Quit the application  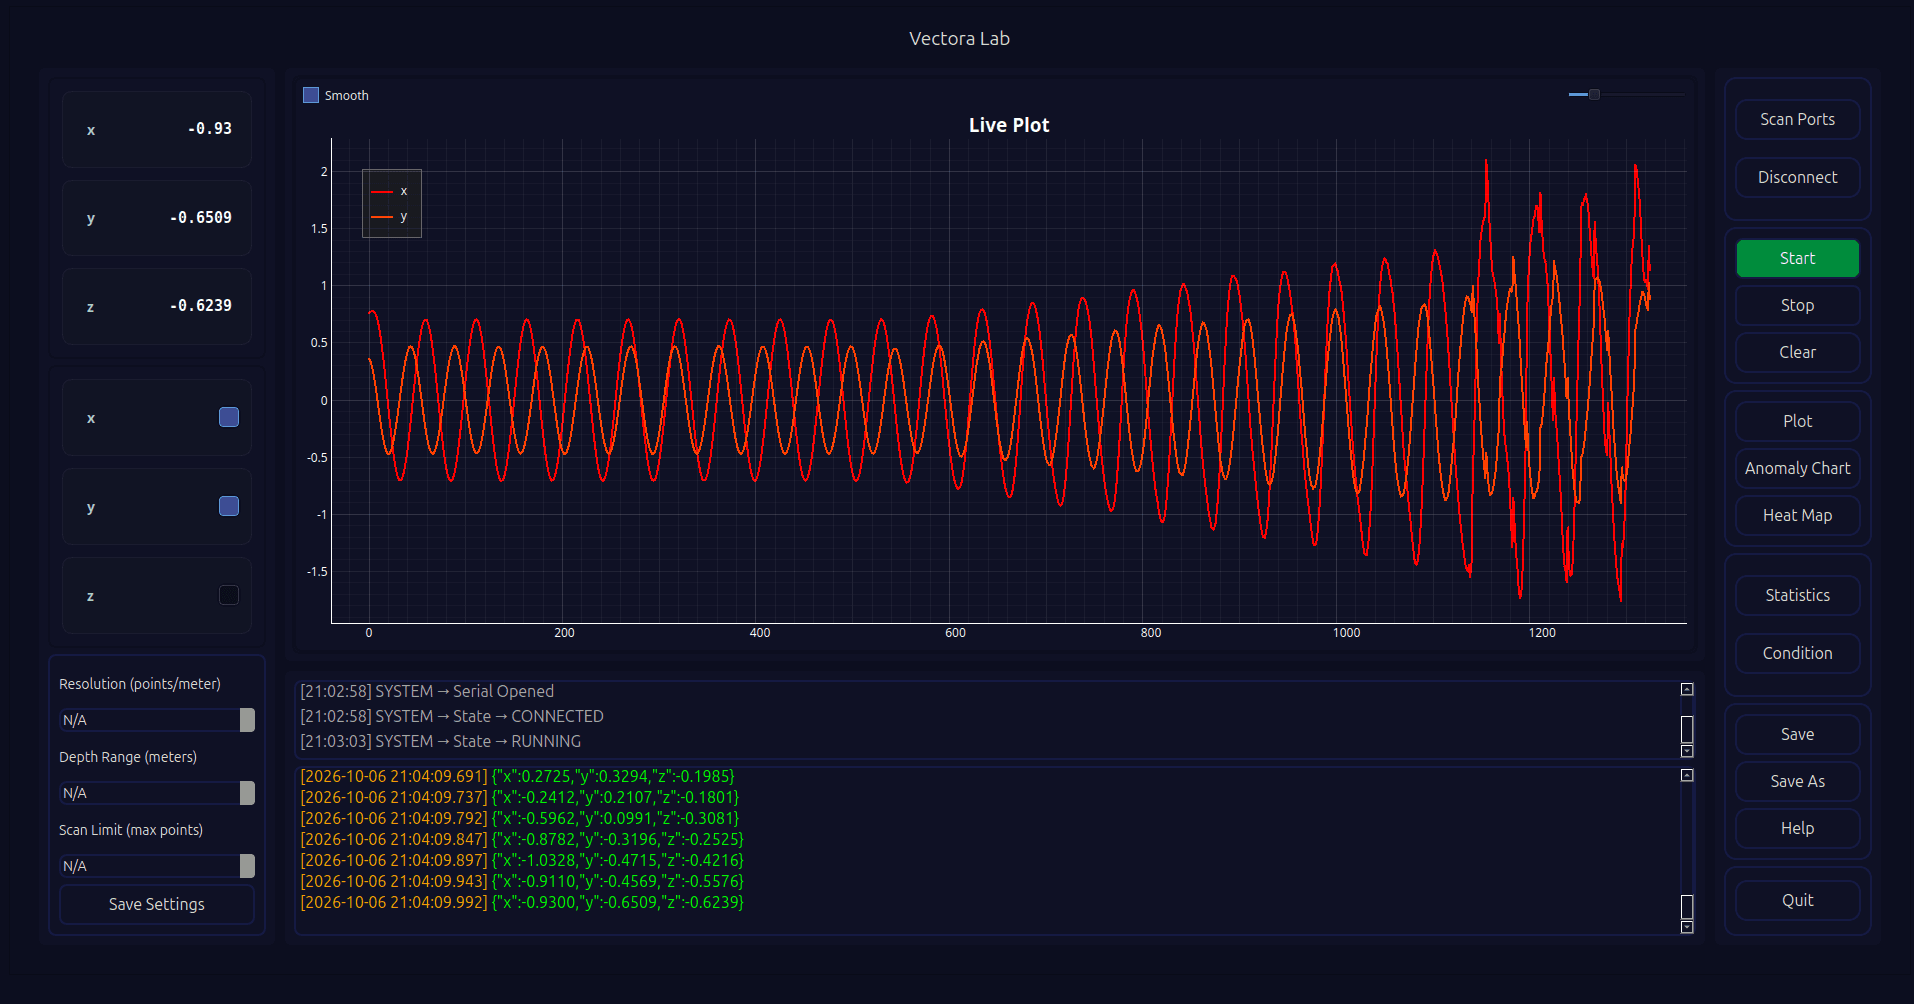click(1797, 900)
